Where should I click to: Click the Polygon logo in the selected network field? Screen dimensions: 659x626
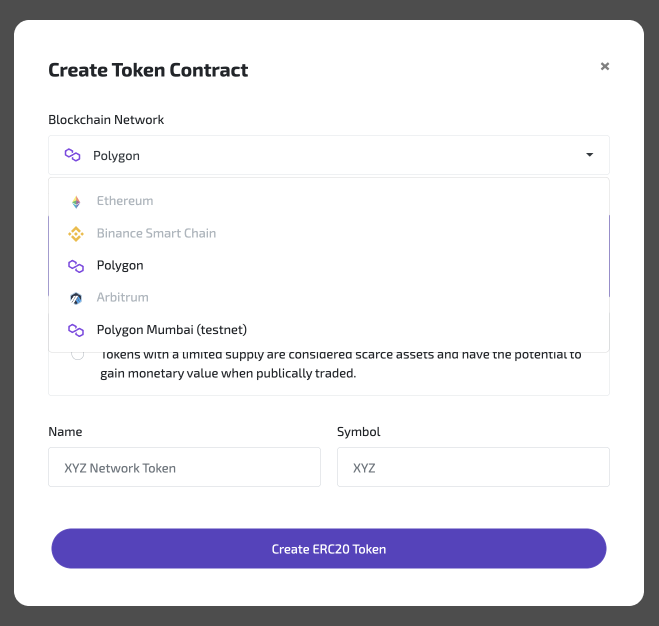[72, 156]
